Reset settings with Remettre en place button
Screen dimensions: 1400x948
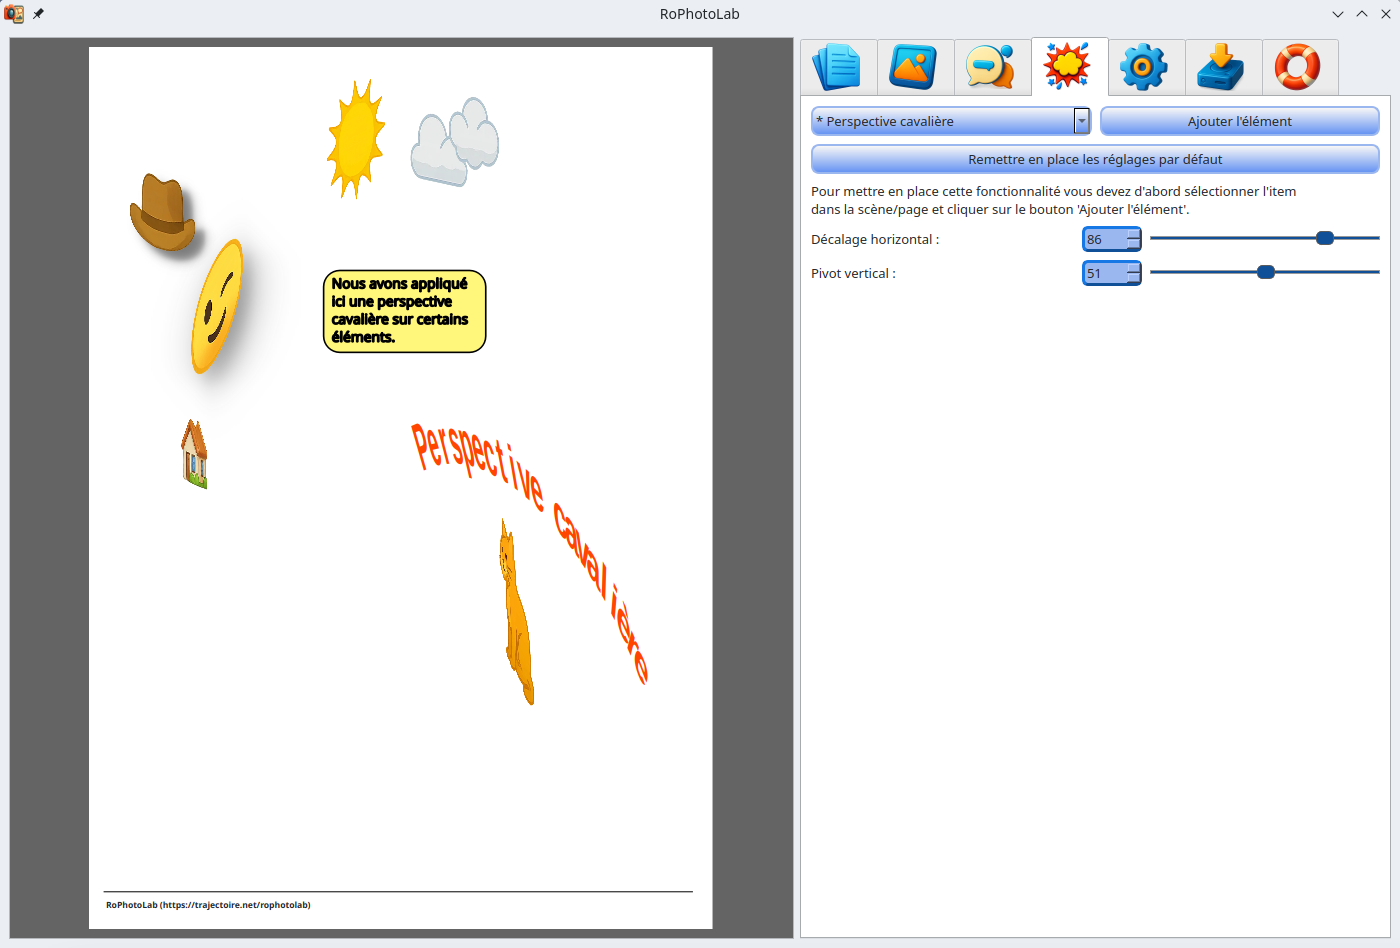(x=1095, y=159)
